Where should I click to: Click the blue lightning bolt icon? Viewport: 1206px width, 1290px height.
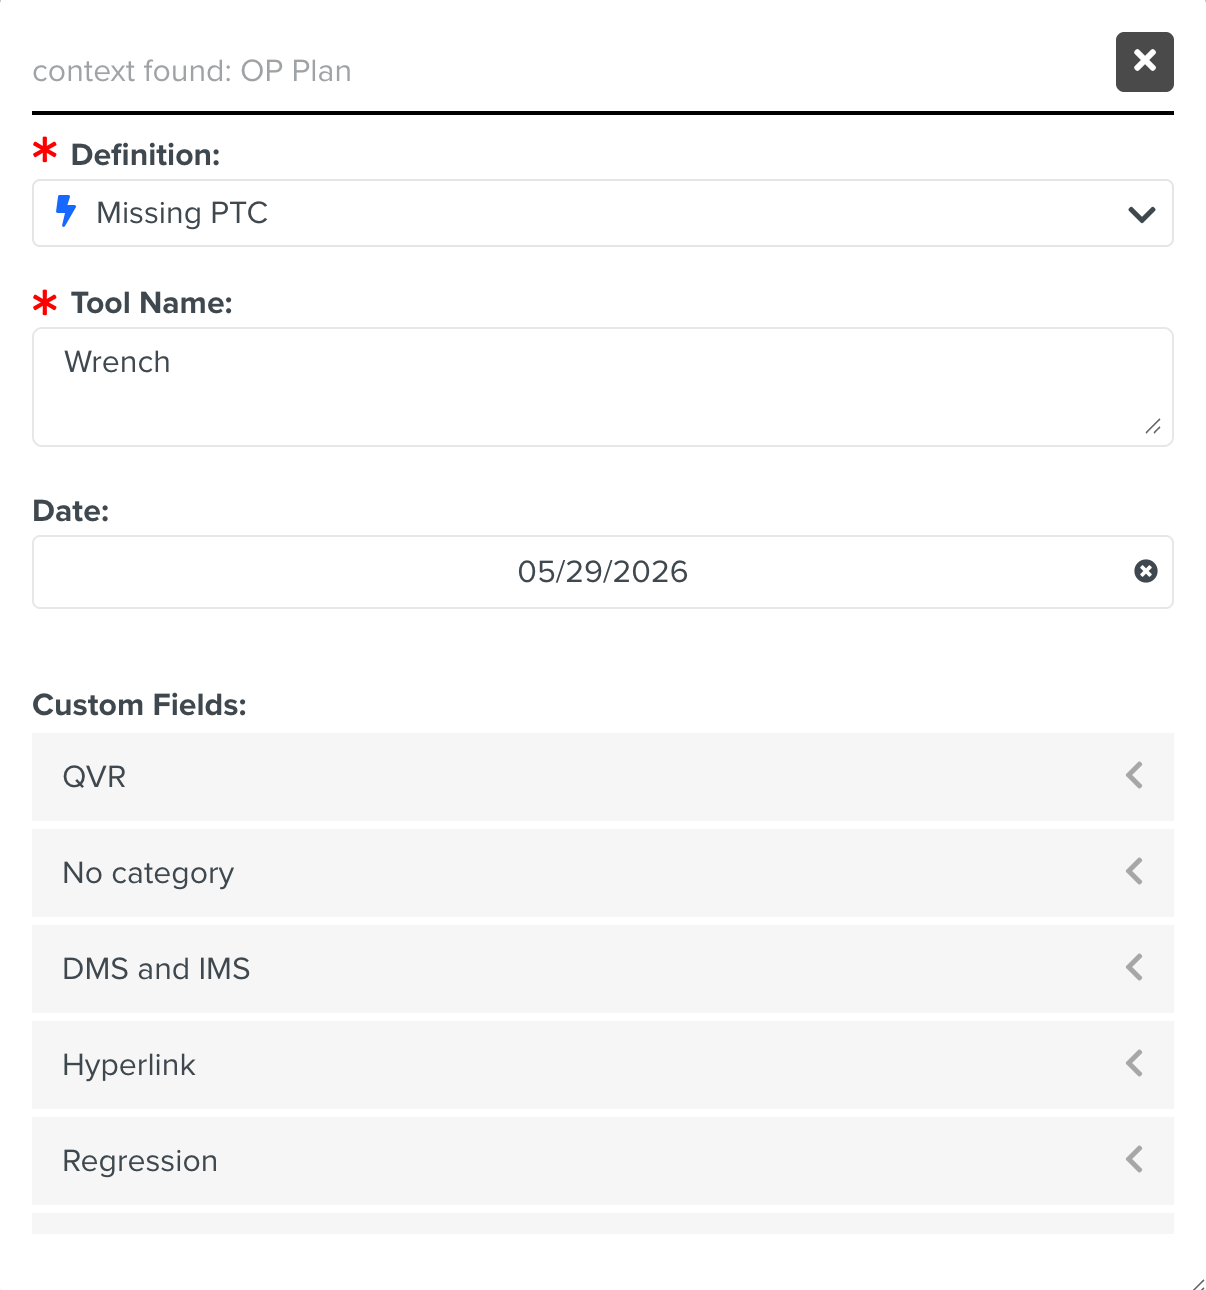[x=66, y=211]
